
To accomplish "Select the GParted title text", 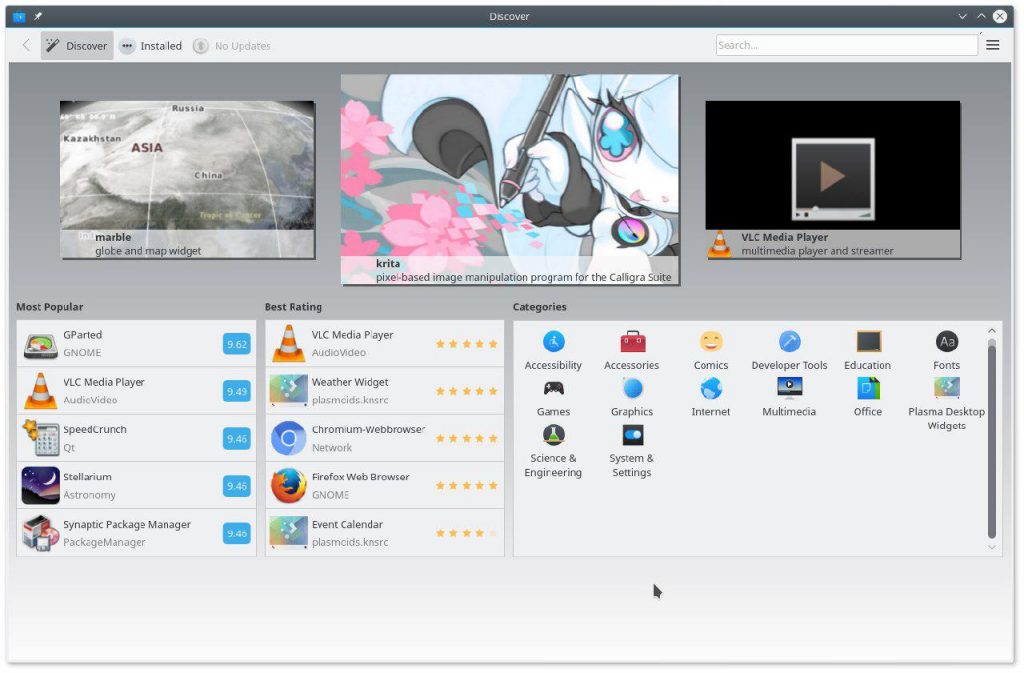I will coord(83,335).
